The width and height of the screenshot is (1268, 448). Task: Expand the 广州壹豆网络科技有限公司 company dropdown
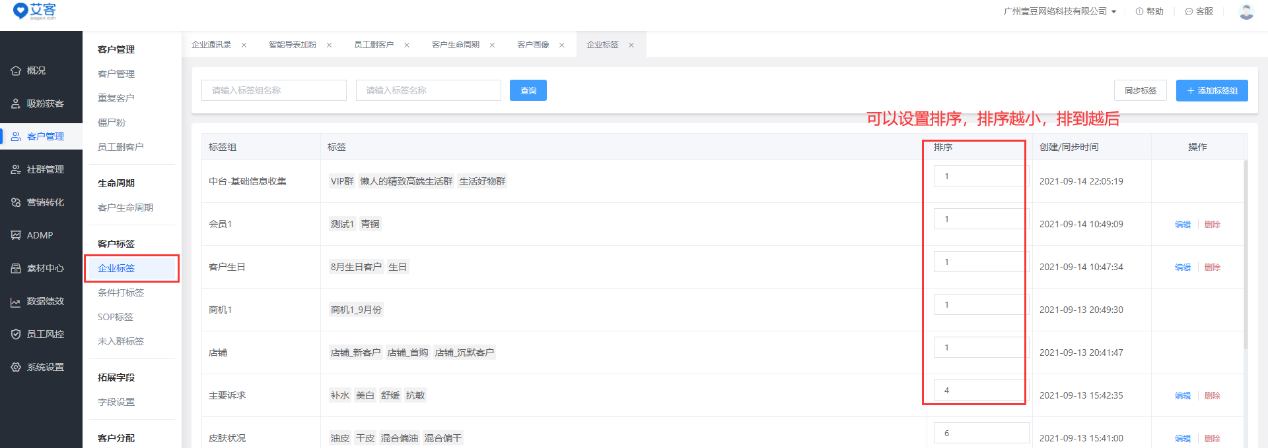pos(1060,12)
